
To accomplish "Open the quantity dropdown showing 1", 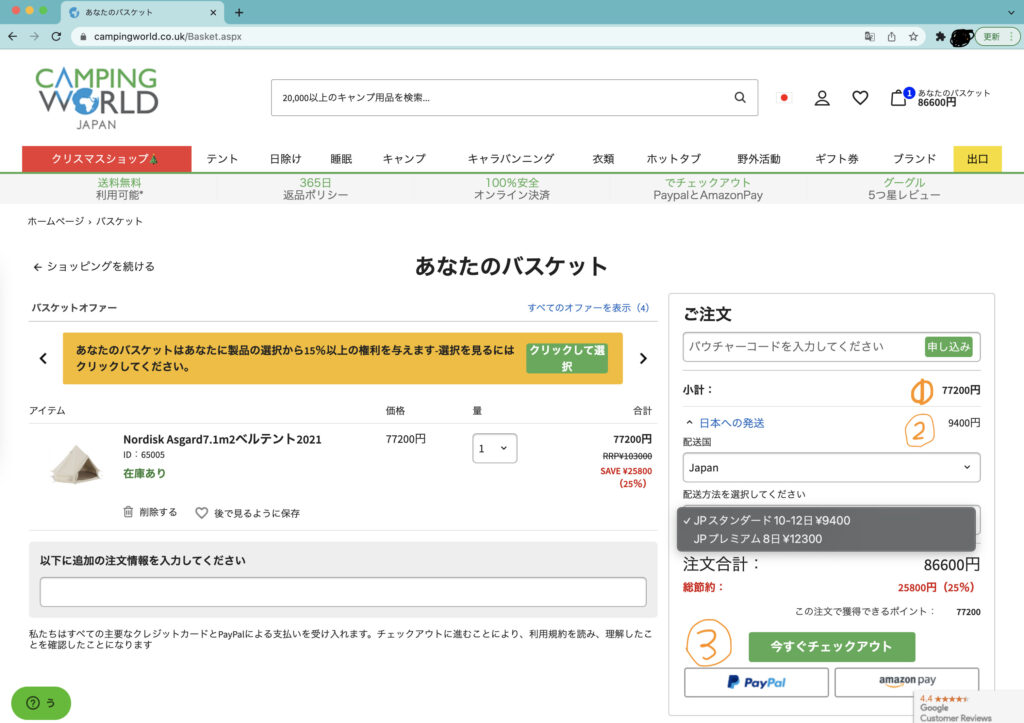I will tap(494, 448).
